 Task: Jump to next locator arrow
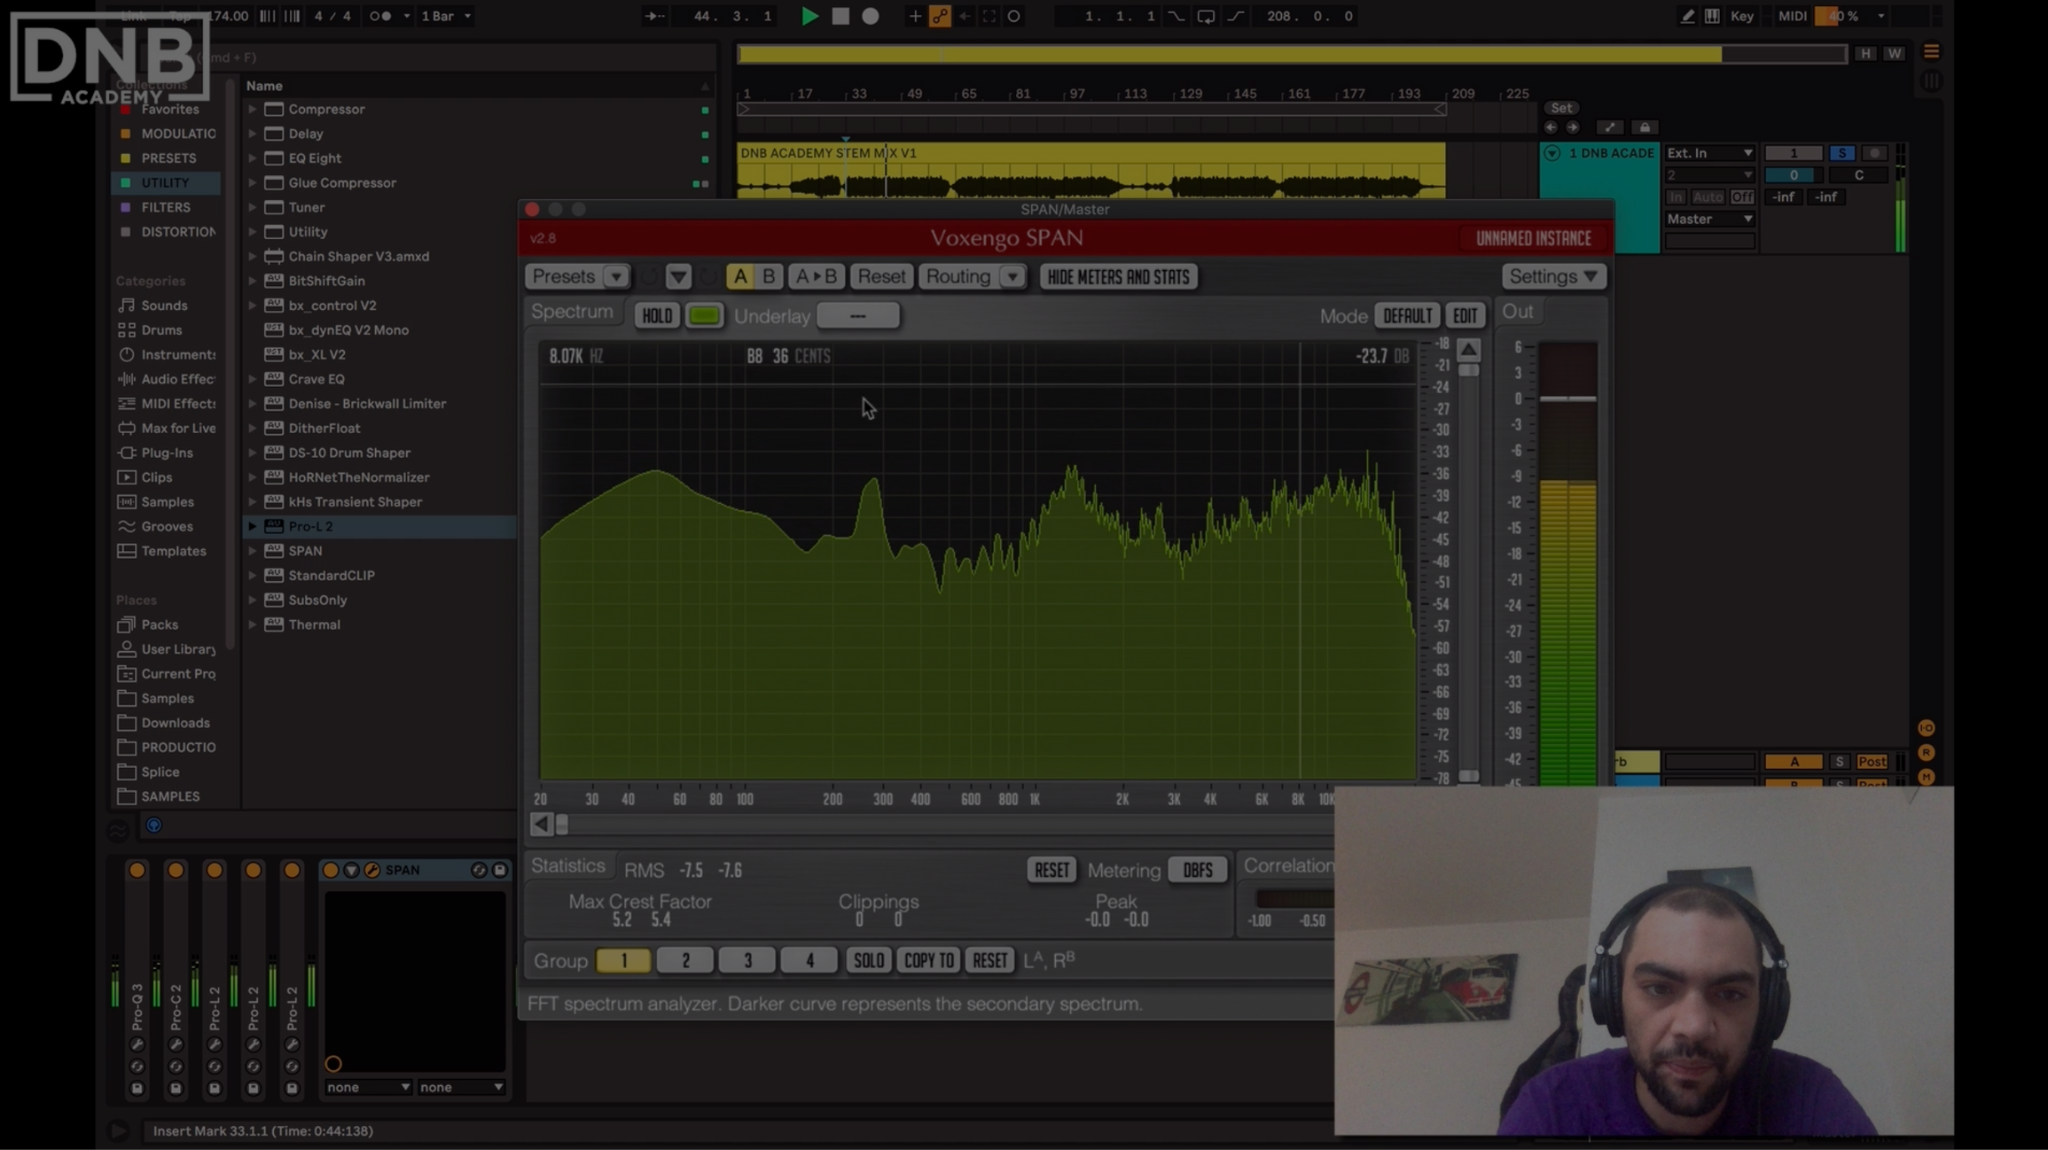coord(1573,127)
